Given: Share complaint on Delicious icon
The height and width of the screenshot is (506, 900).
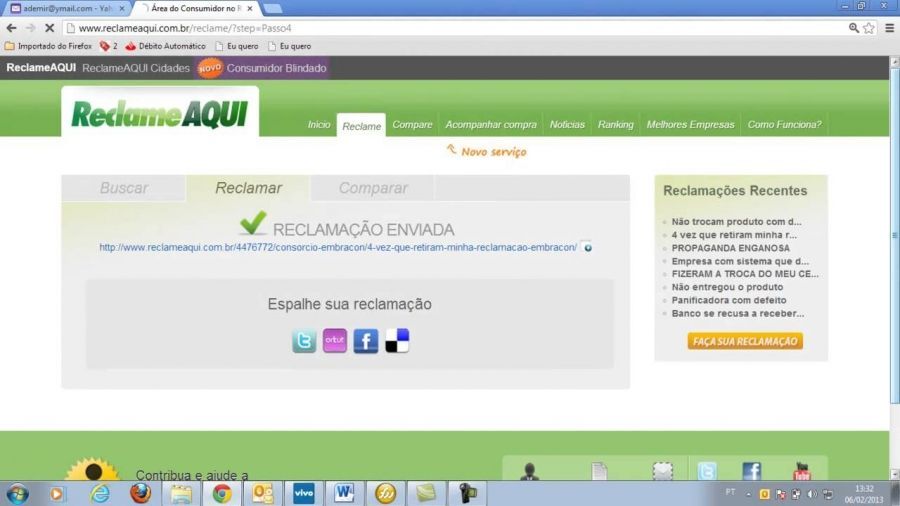Looking at the screenshot, I should (x=397, y=341).
